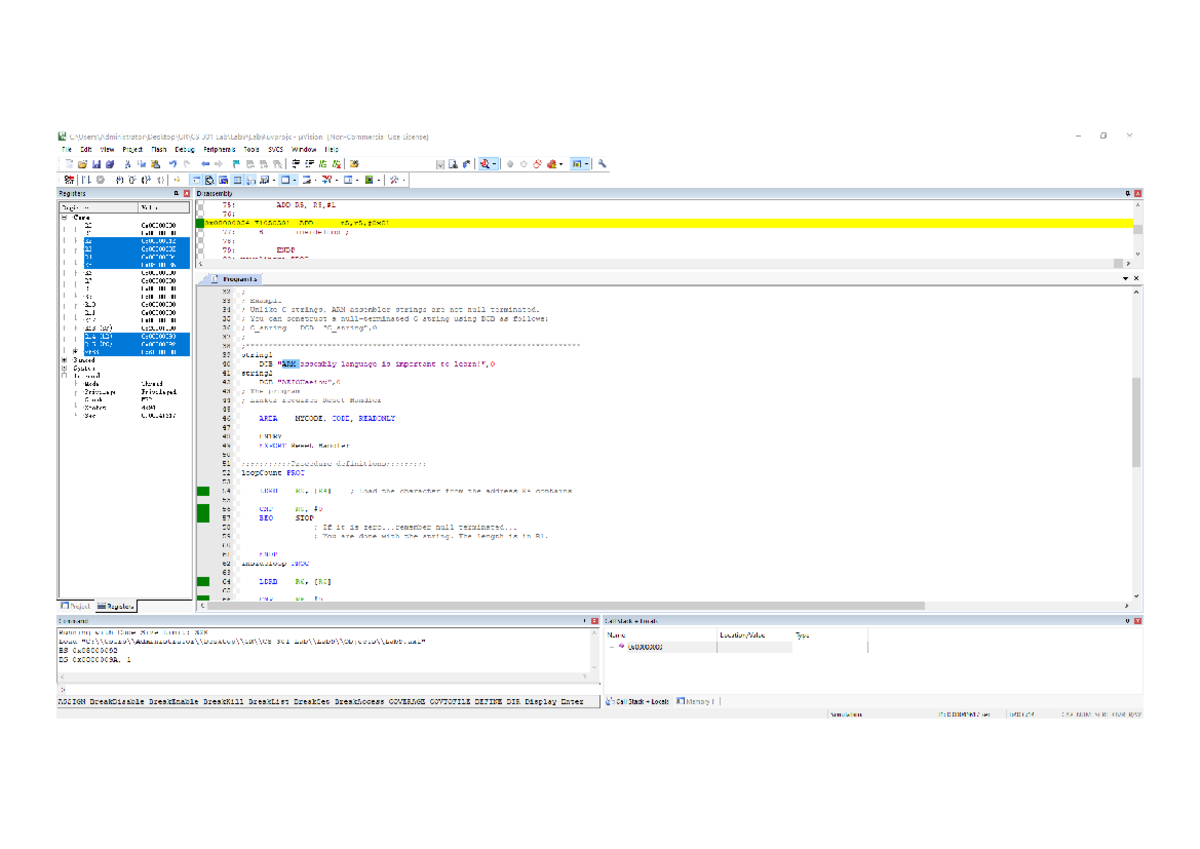Click the Navigate Back arrow icon
1200x849 pixels.
coord(205,164)
